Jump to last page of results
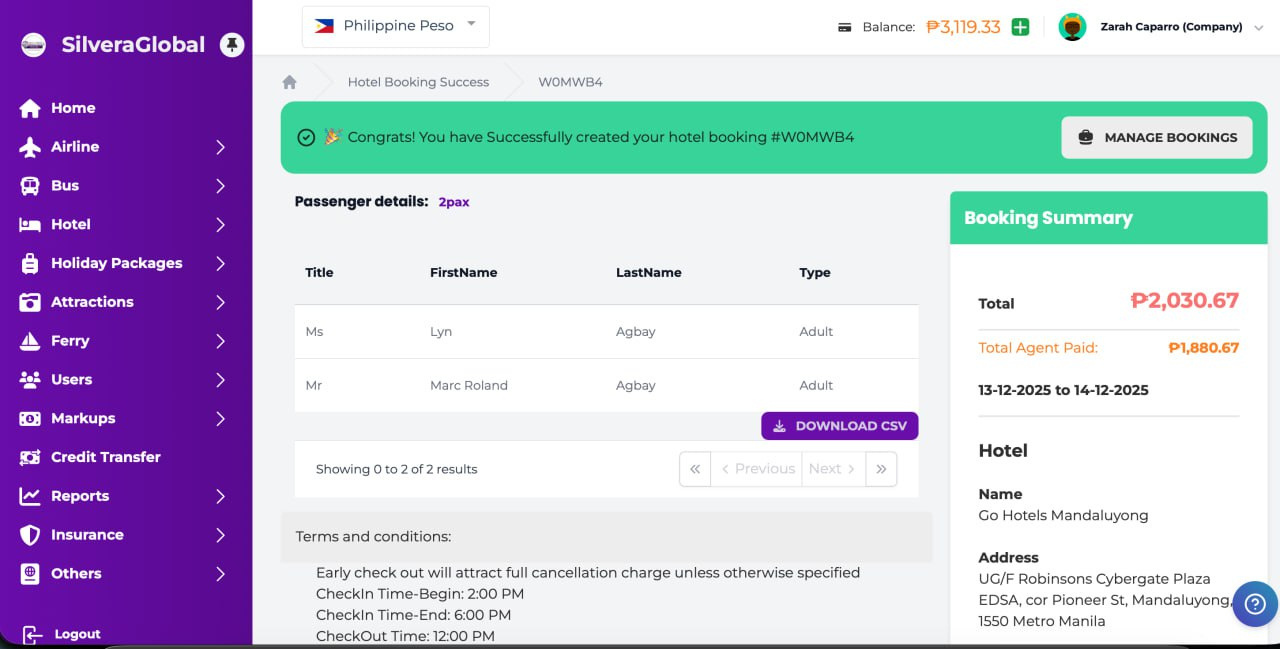This screenshot has height=649, width=1280. pyautogui.click(x=881, y=469)
